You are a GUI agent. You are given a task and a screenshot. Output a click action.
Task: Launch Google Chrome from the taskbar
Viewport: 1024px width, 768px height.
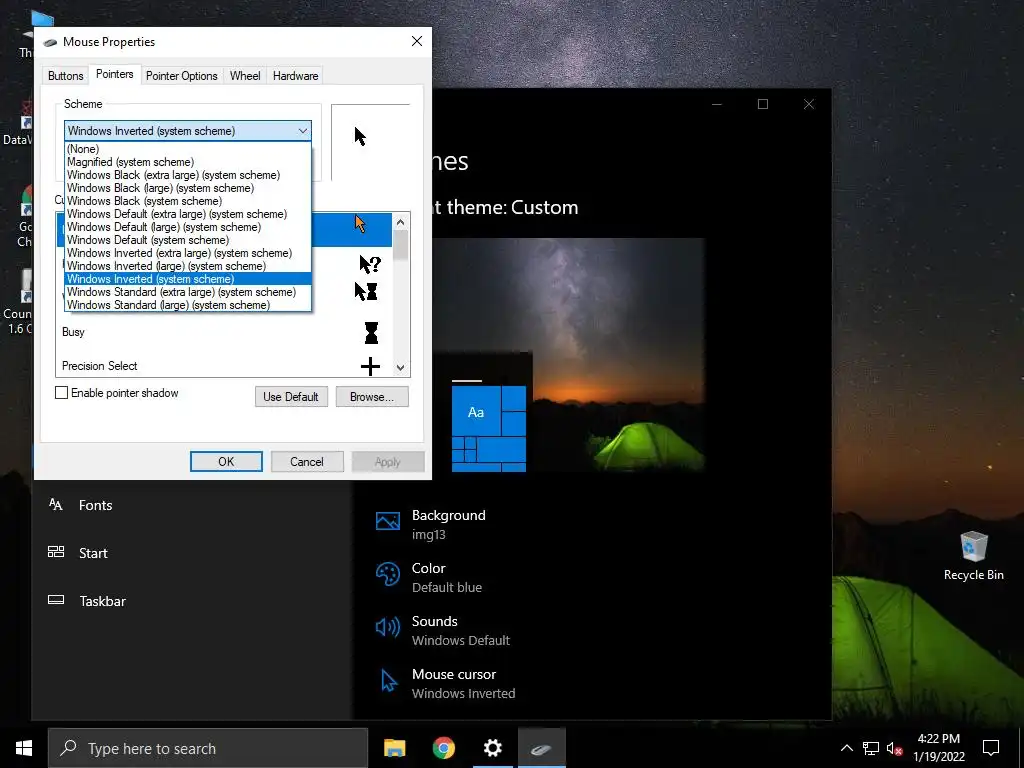[x=443, y=748]
